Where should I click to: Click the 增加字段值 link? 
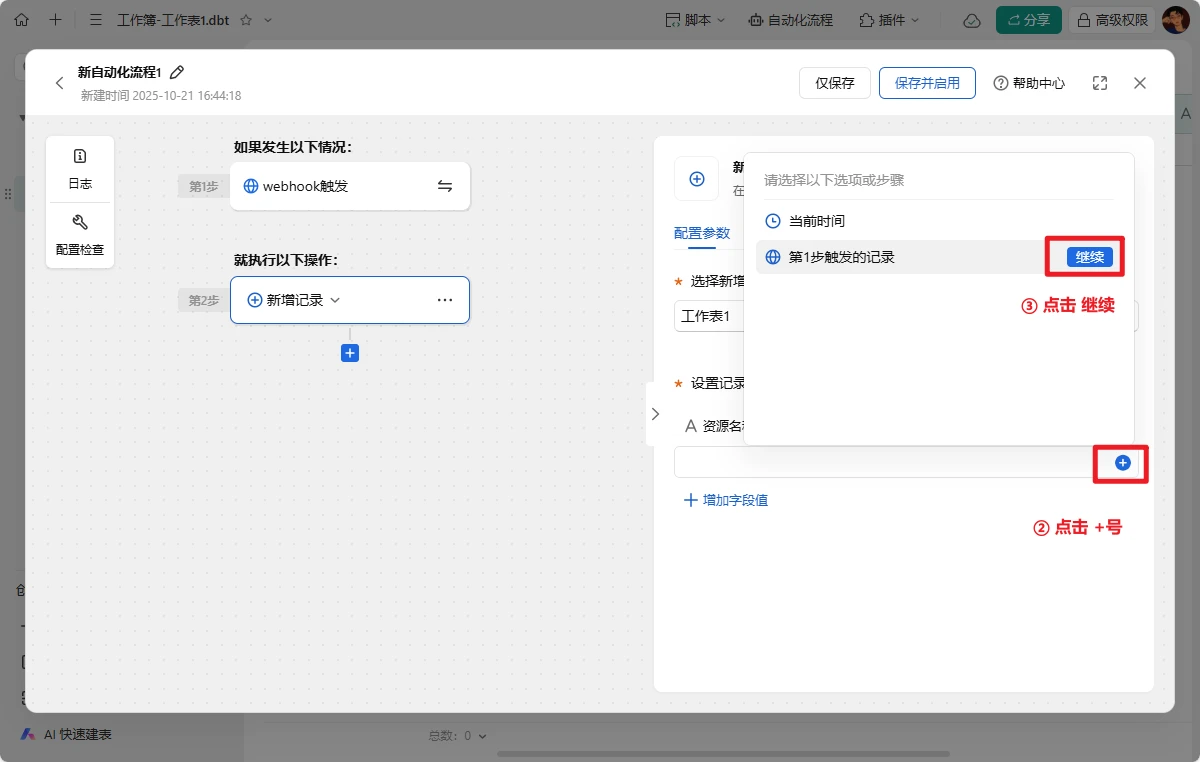click(x=726, y=500)
